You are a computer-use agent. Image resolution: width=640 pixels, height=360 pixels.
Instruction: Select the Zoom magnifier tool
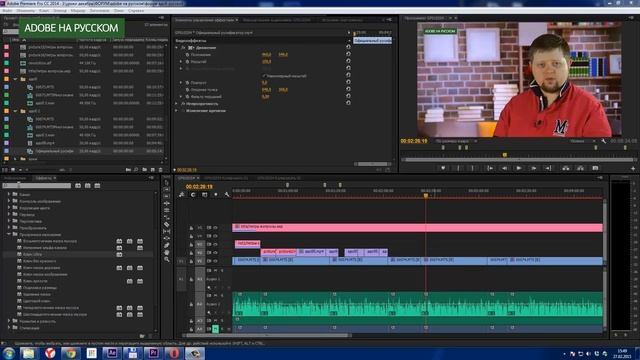(167, 259)
